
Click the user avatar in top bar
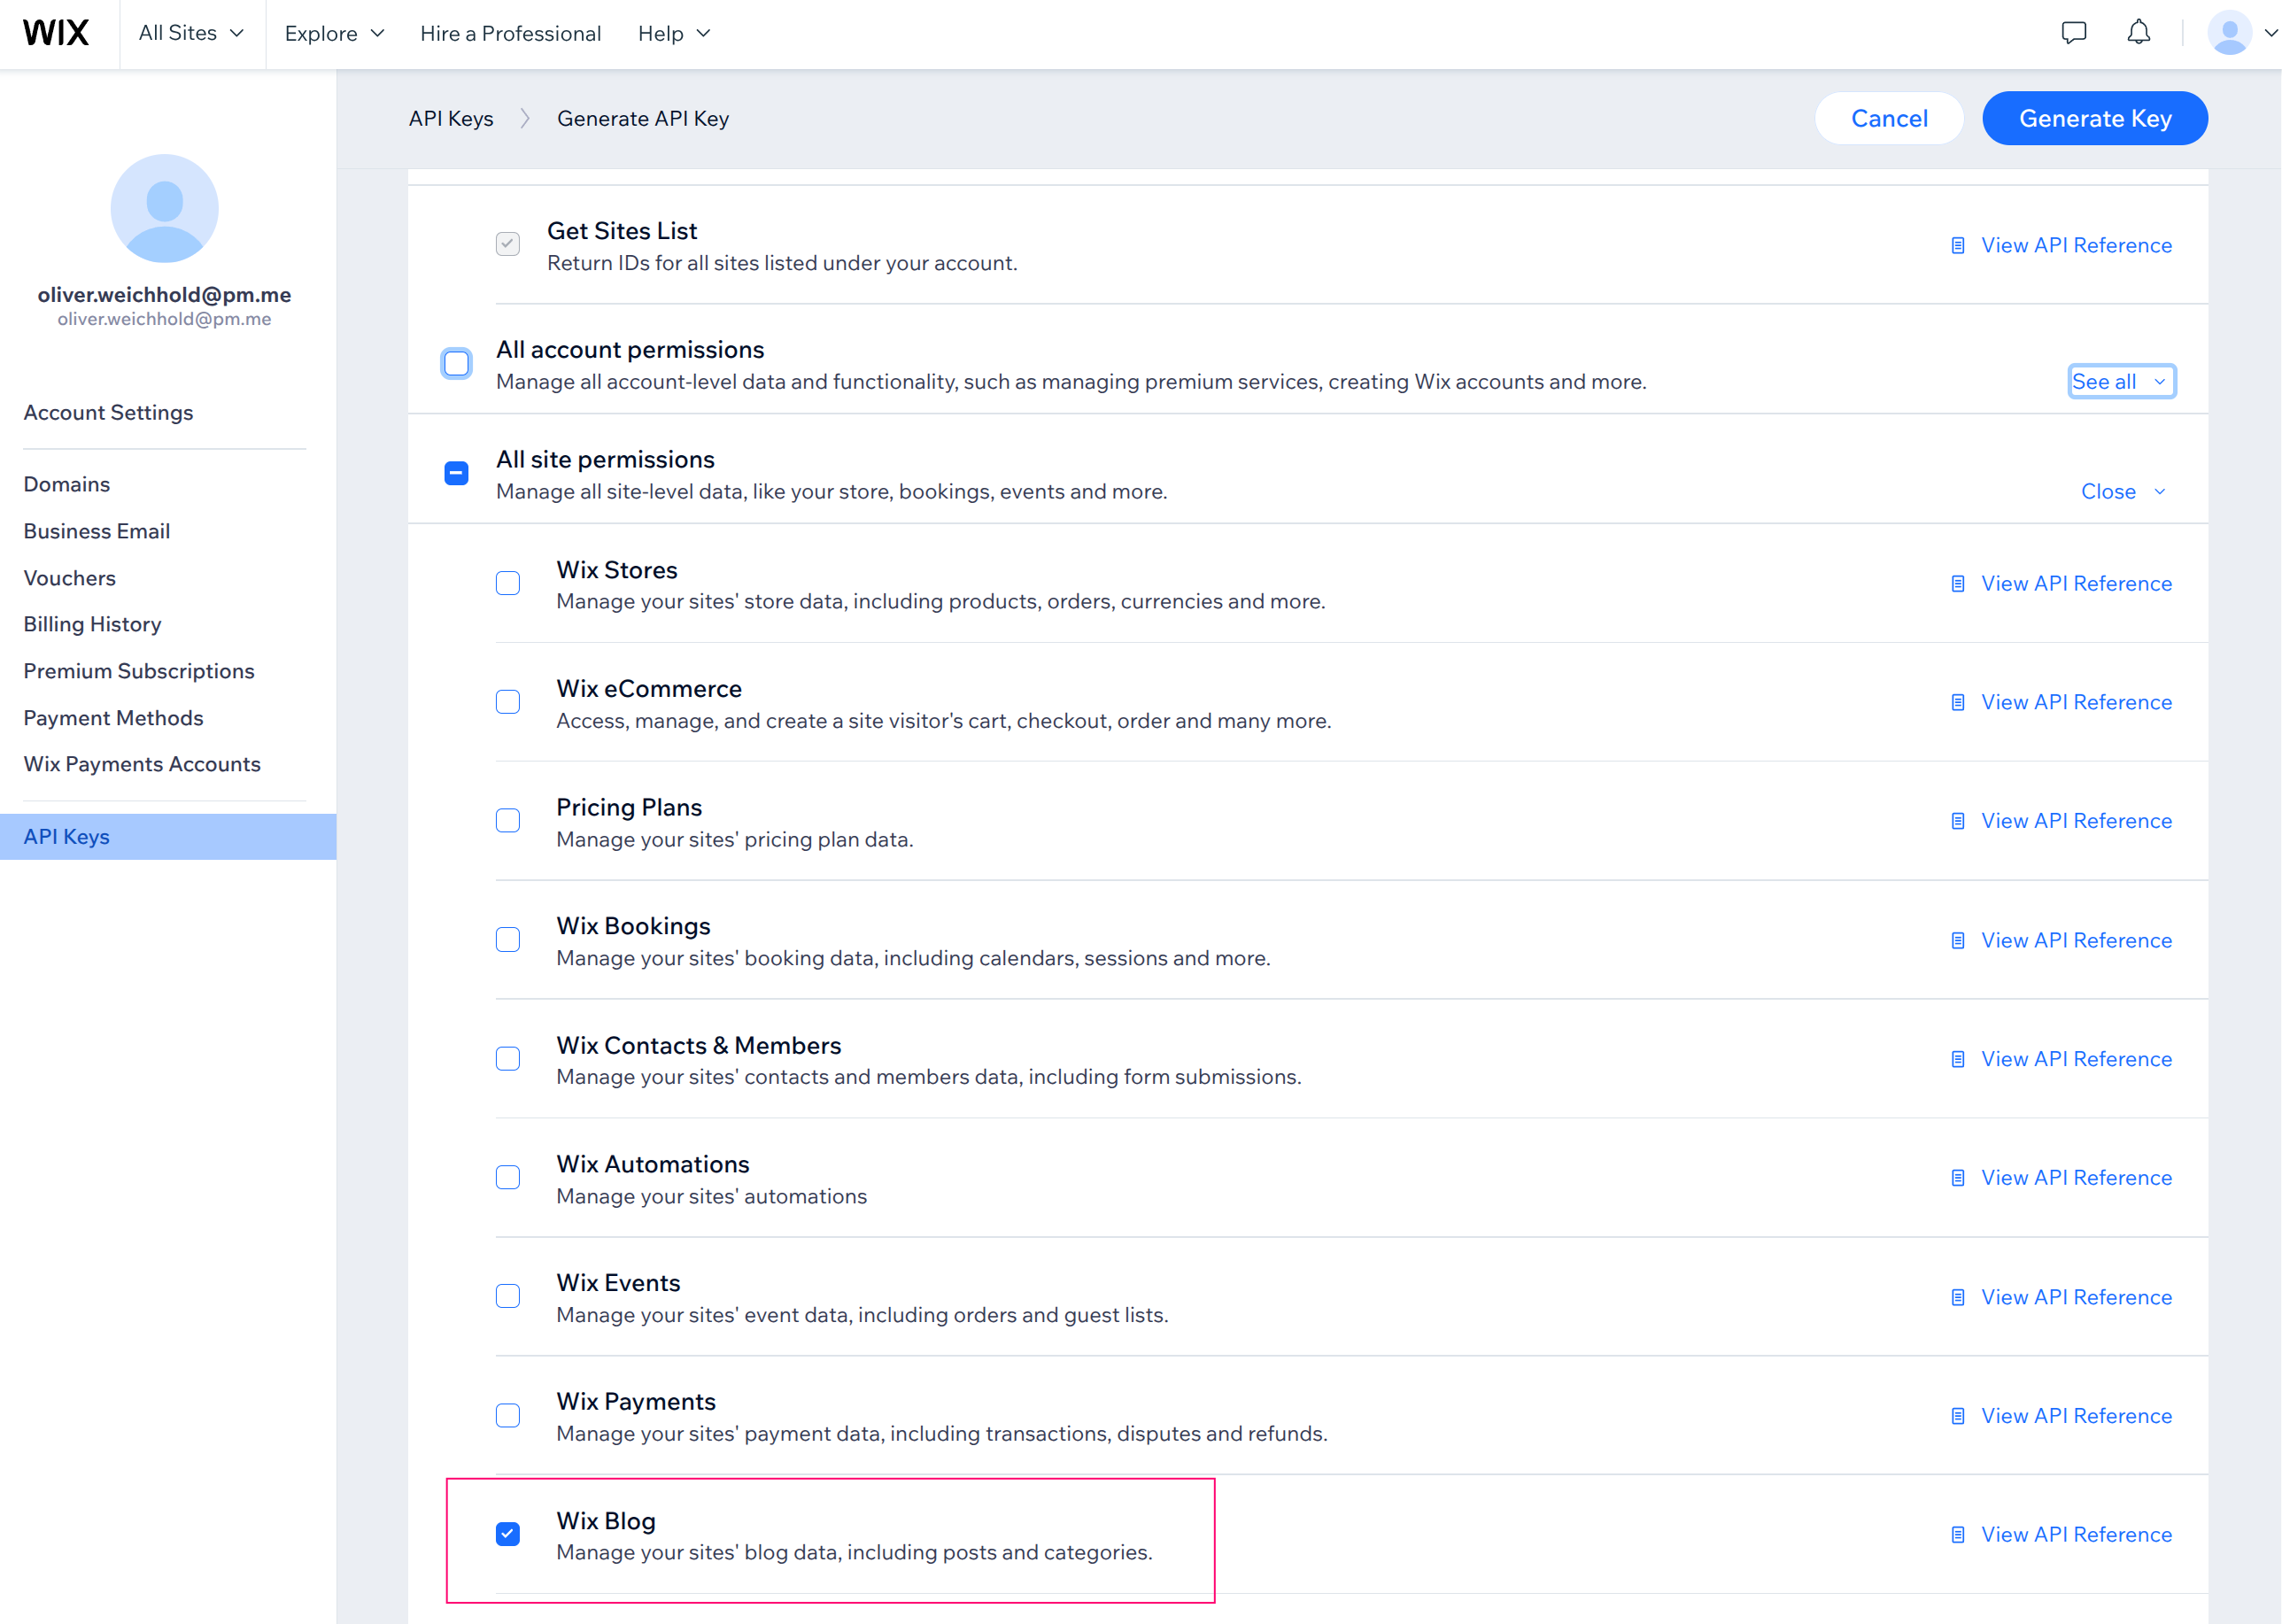coord(2229,33)
